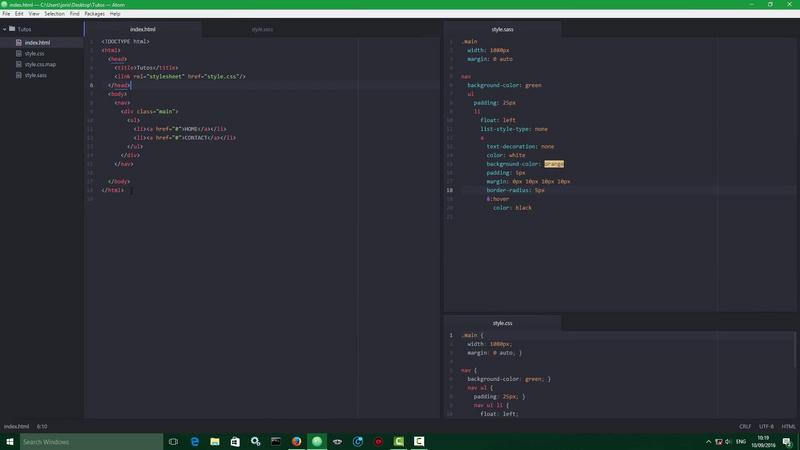Click the network icon in system tray
800x450 pixels.
[718, 442]
